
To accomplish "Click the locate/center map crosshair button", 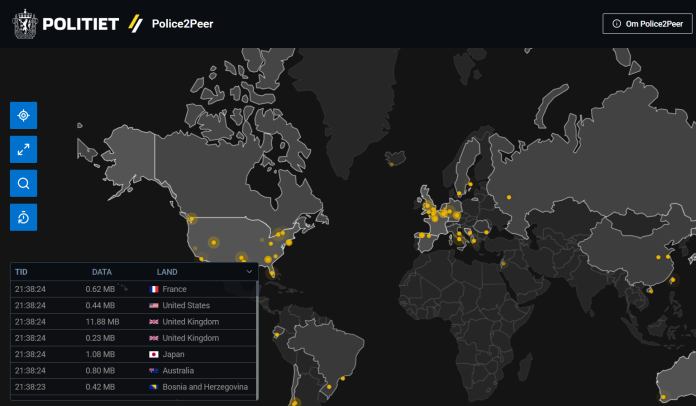I will [23, 116].
